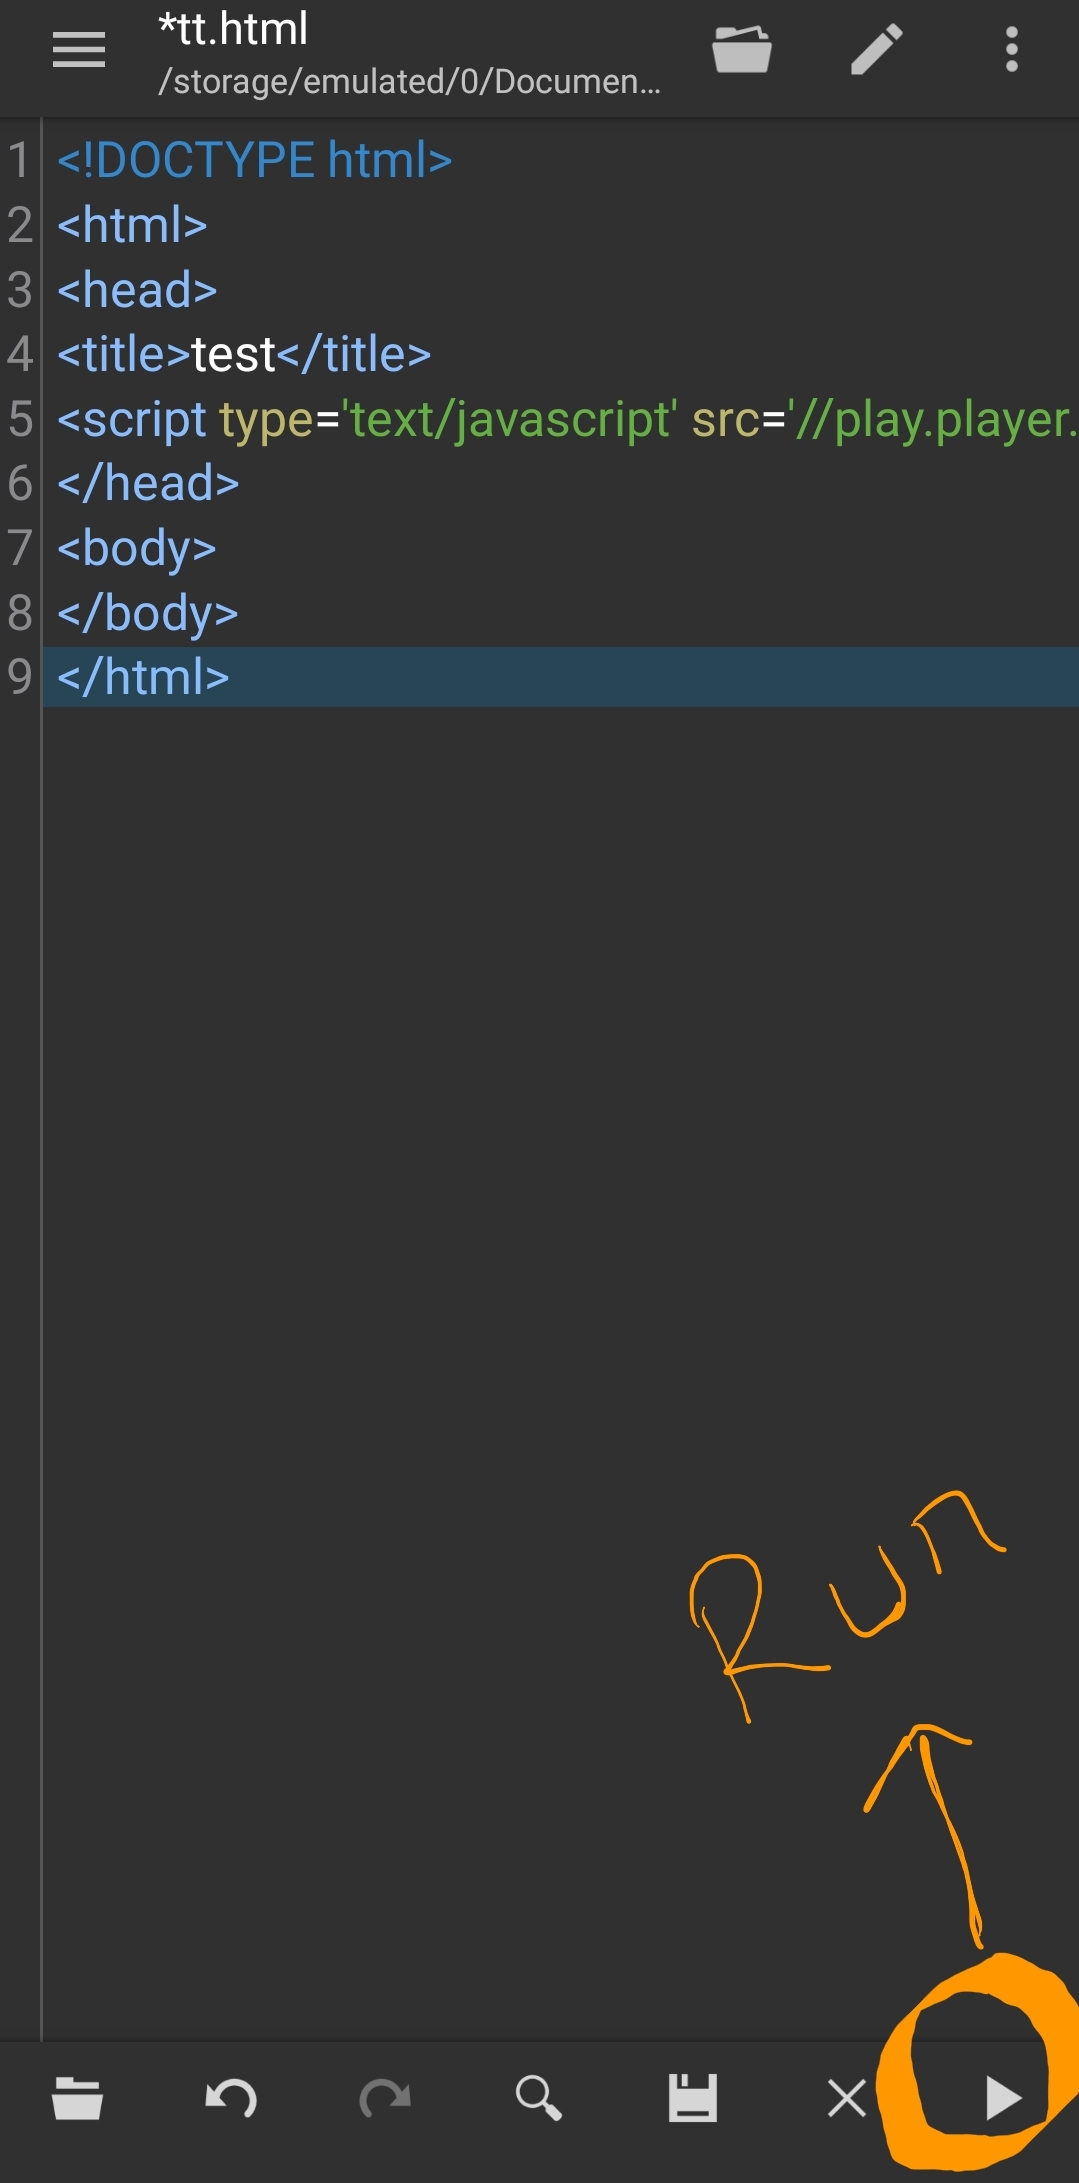
Task: Open the three-dot overflow menu
Action: click(1012, 50)
